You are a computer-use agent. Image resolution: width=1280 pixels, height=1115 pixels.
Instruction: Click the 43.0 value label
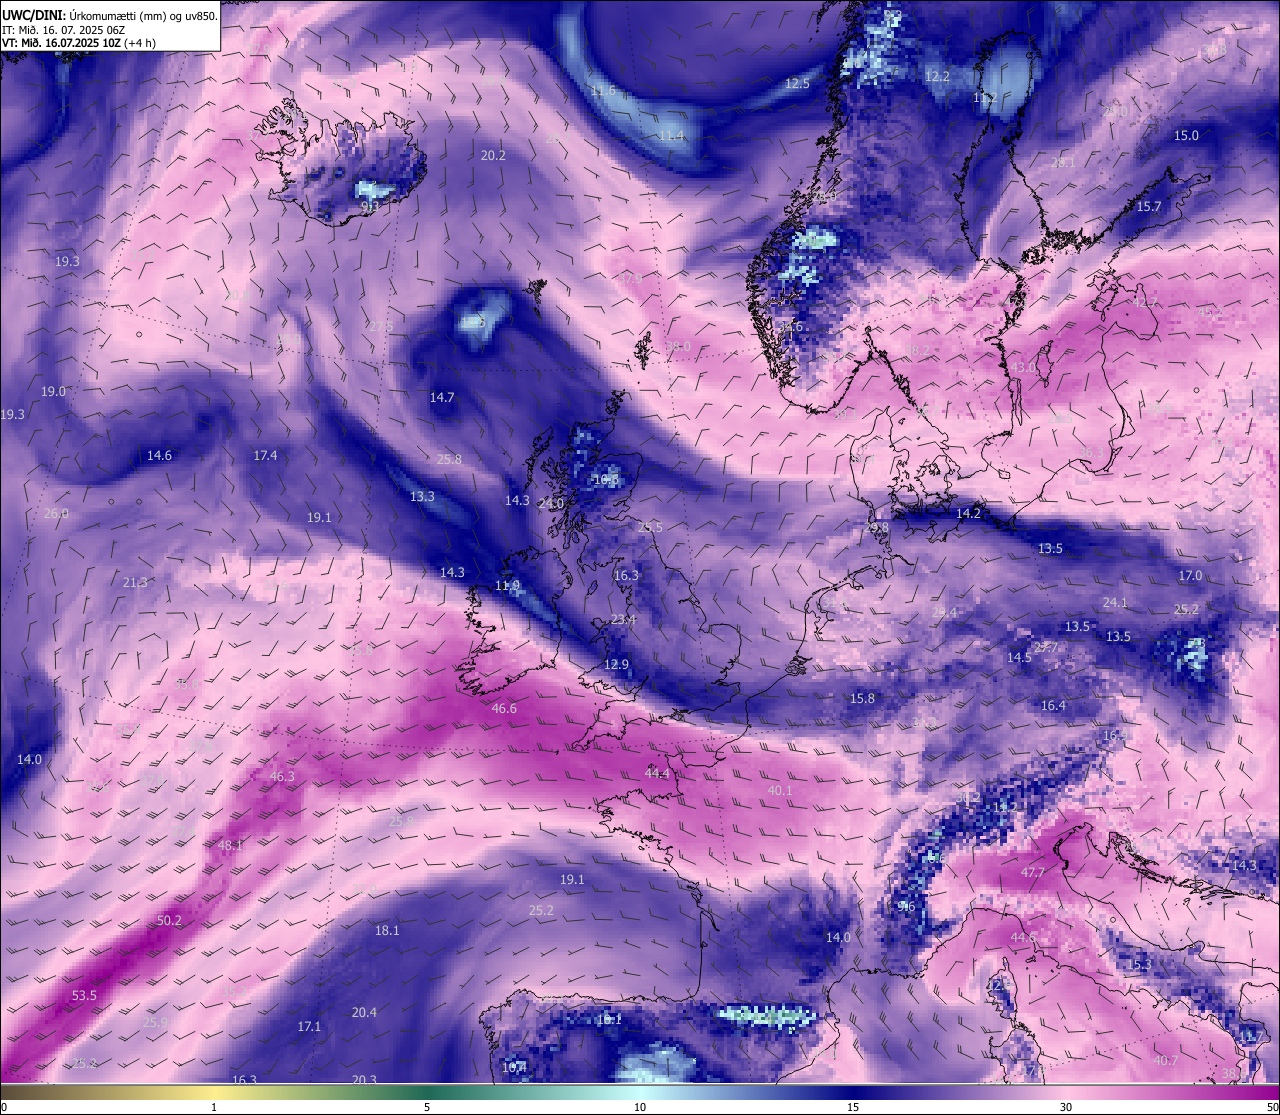coord(1023,367)
